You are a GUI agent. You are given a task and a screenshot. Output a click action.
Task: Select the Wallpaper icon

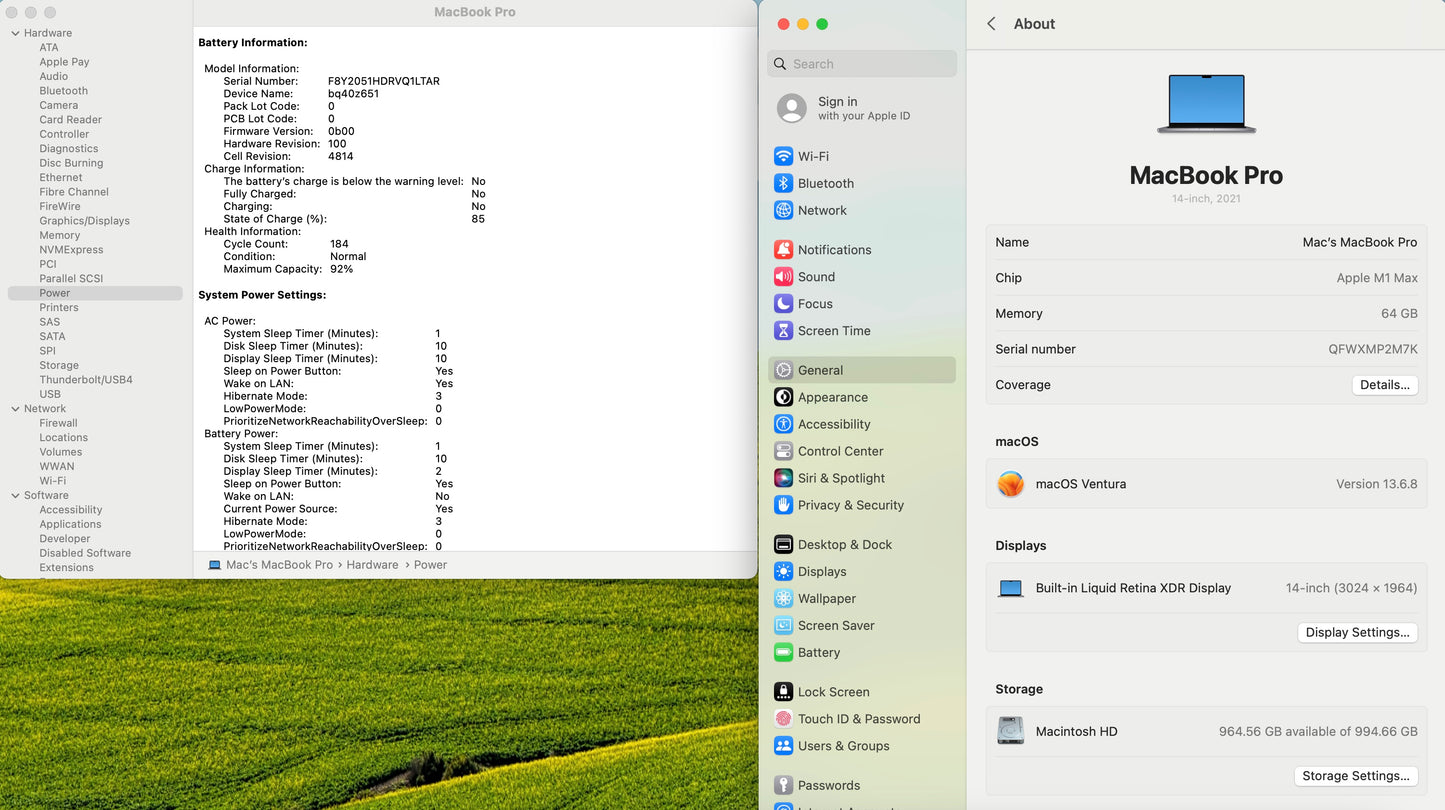pos(784,599)
